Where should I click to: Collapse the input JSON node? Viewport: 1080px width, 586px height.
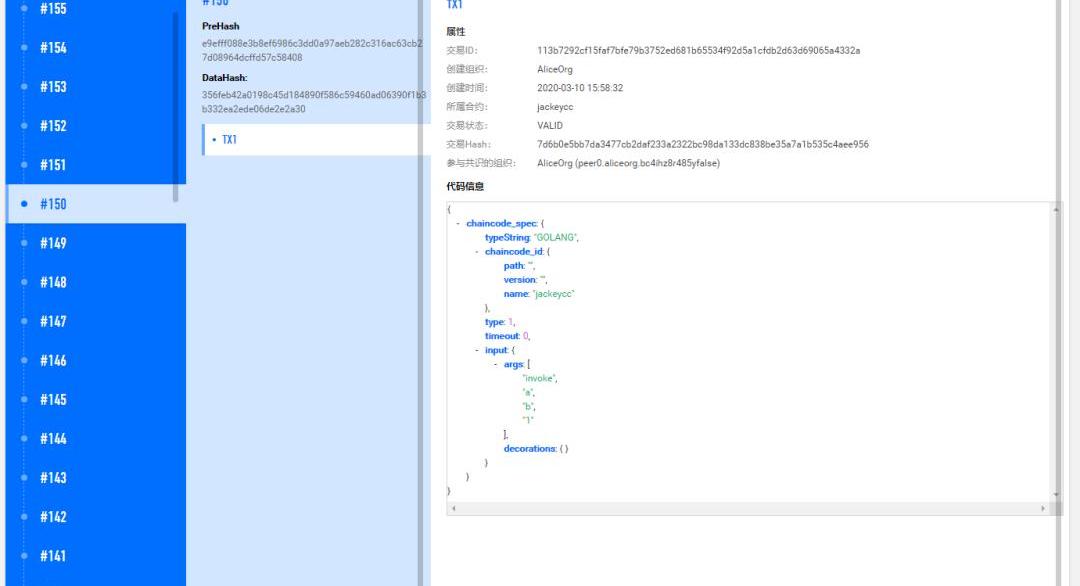tap(477, 350)
